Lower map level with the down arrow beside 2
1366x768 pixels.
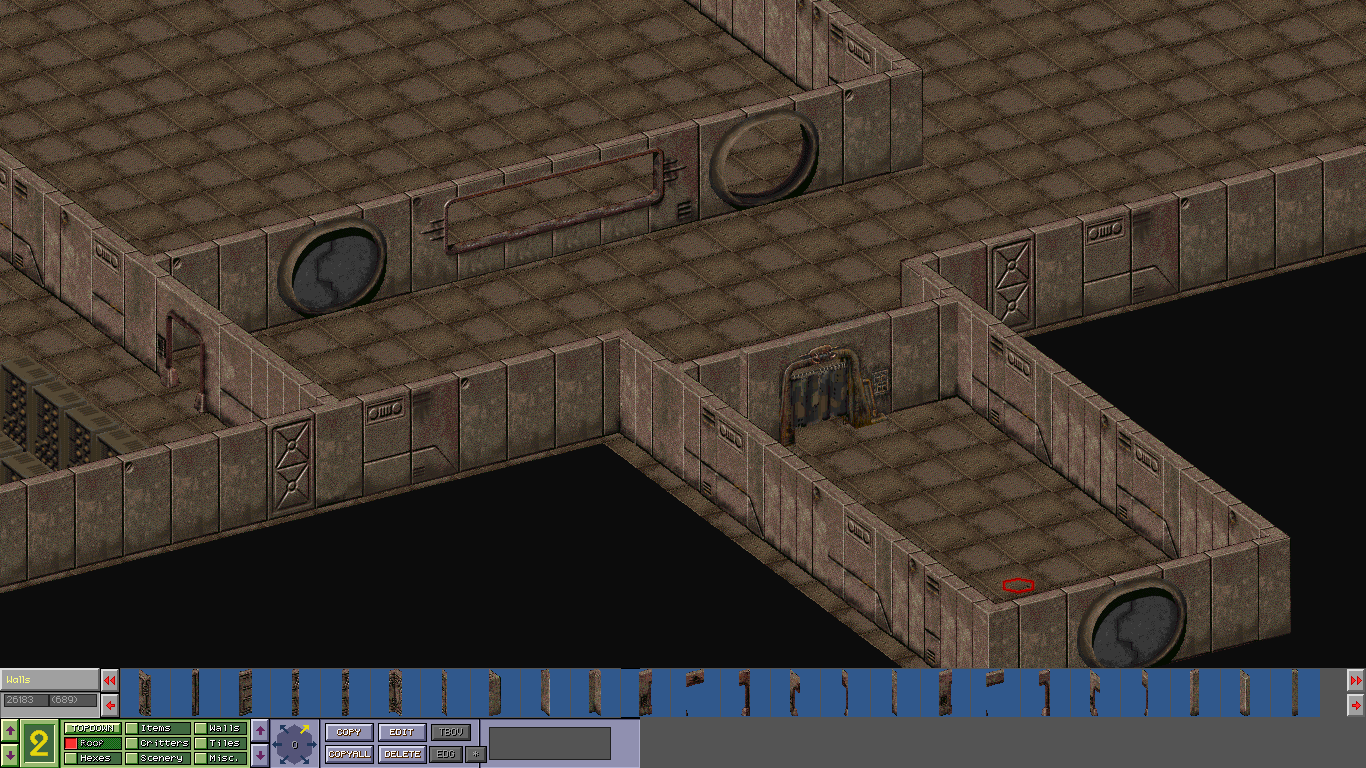9,755
